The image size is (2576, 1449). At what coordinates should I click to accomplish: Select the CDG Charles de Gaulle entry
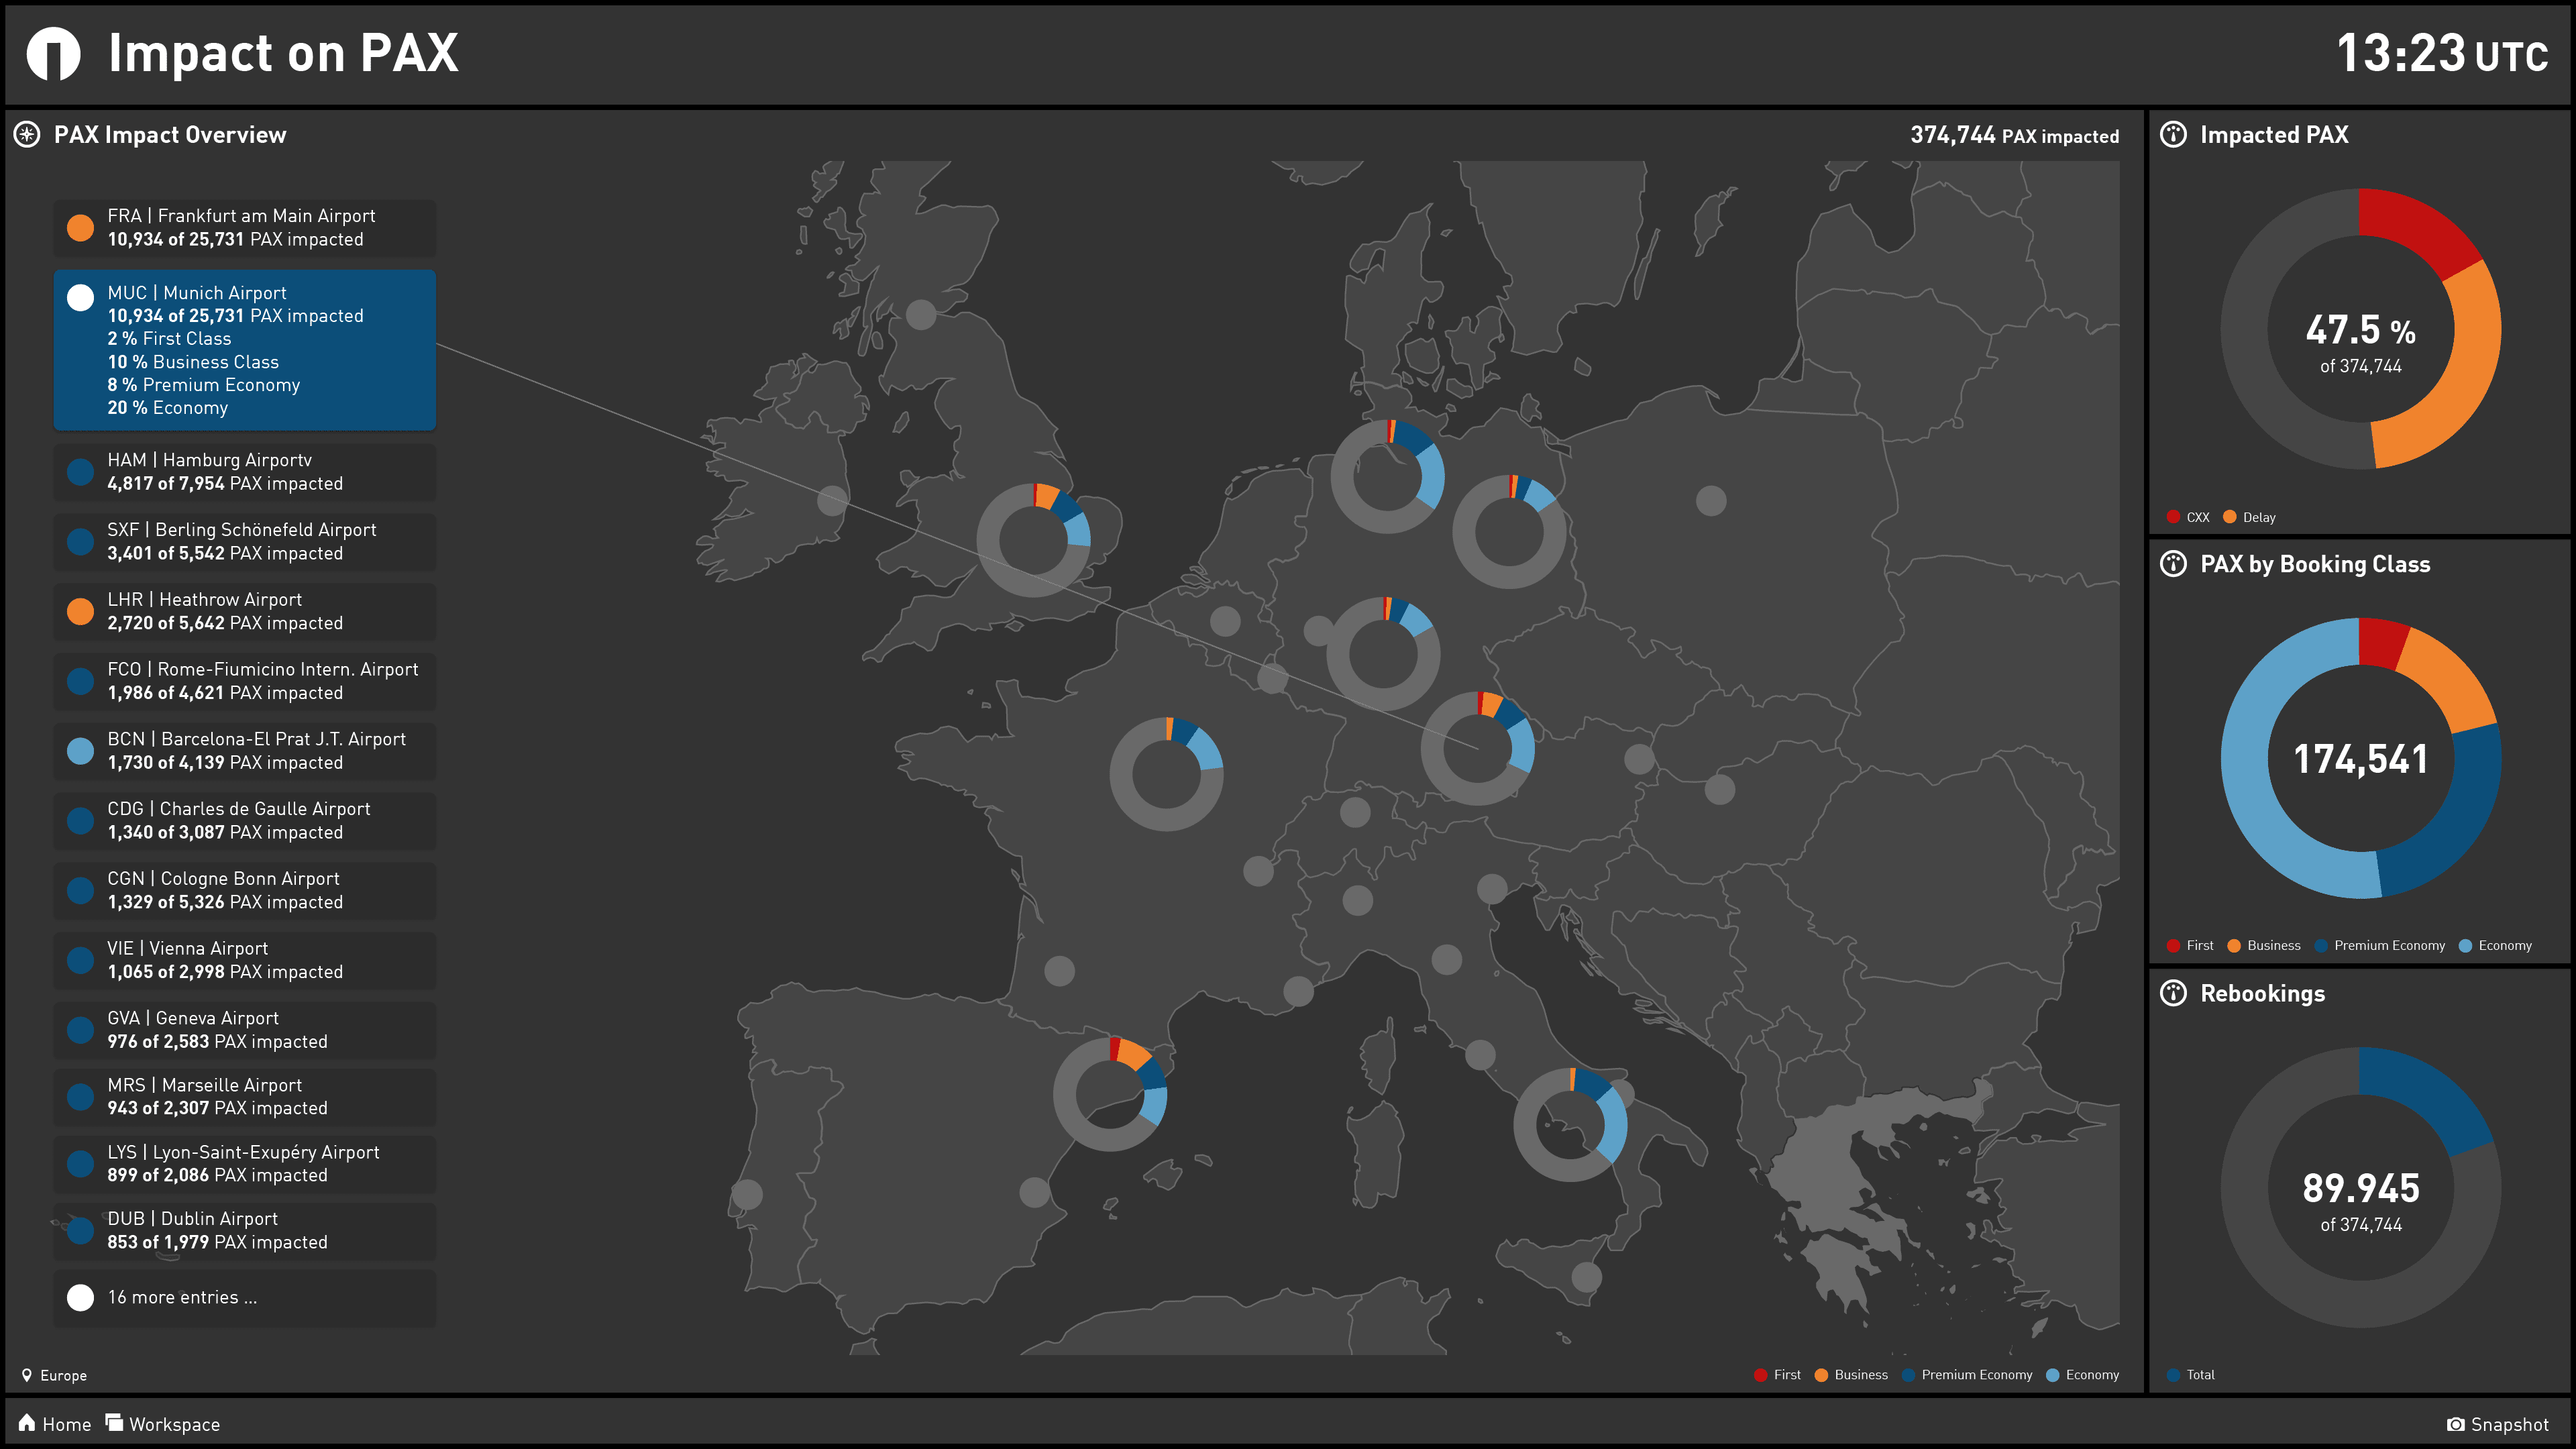[244, 821]
